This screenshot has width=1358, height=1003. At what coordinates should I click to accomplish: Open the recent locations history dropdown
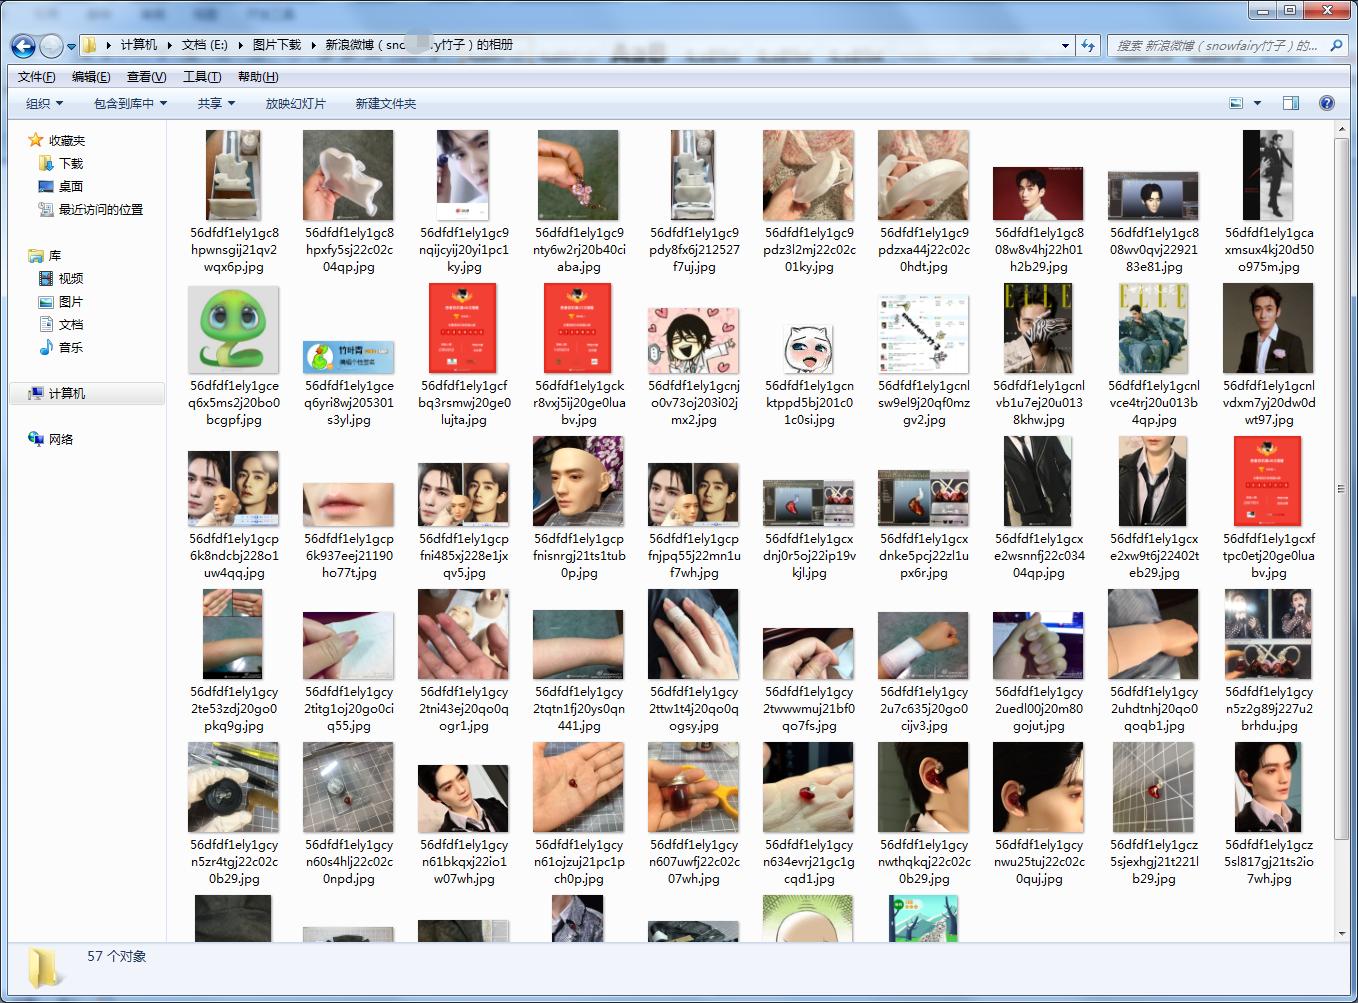pos(71,46)
